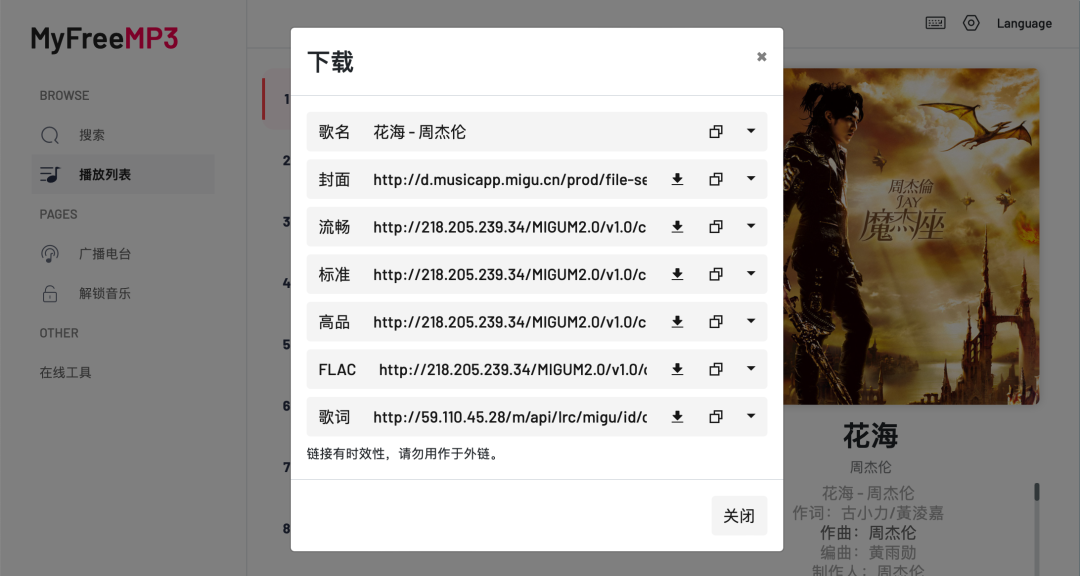Image resolution: width=1080 pixels, height=576 pixels.
Task: Expand the 高品 row dropdown arrow
Action: [x=751, y=321]
